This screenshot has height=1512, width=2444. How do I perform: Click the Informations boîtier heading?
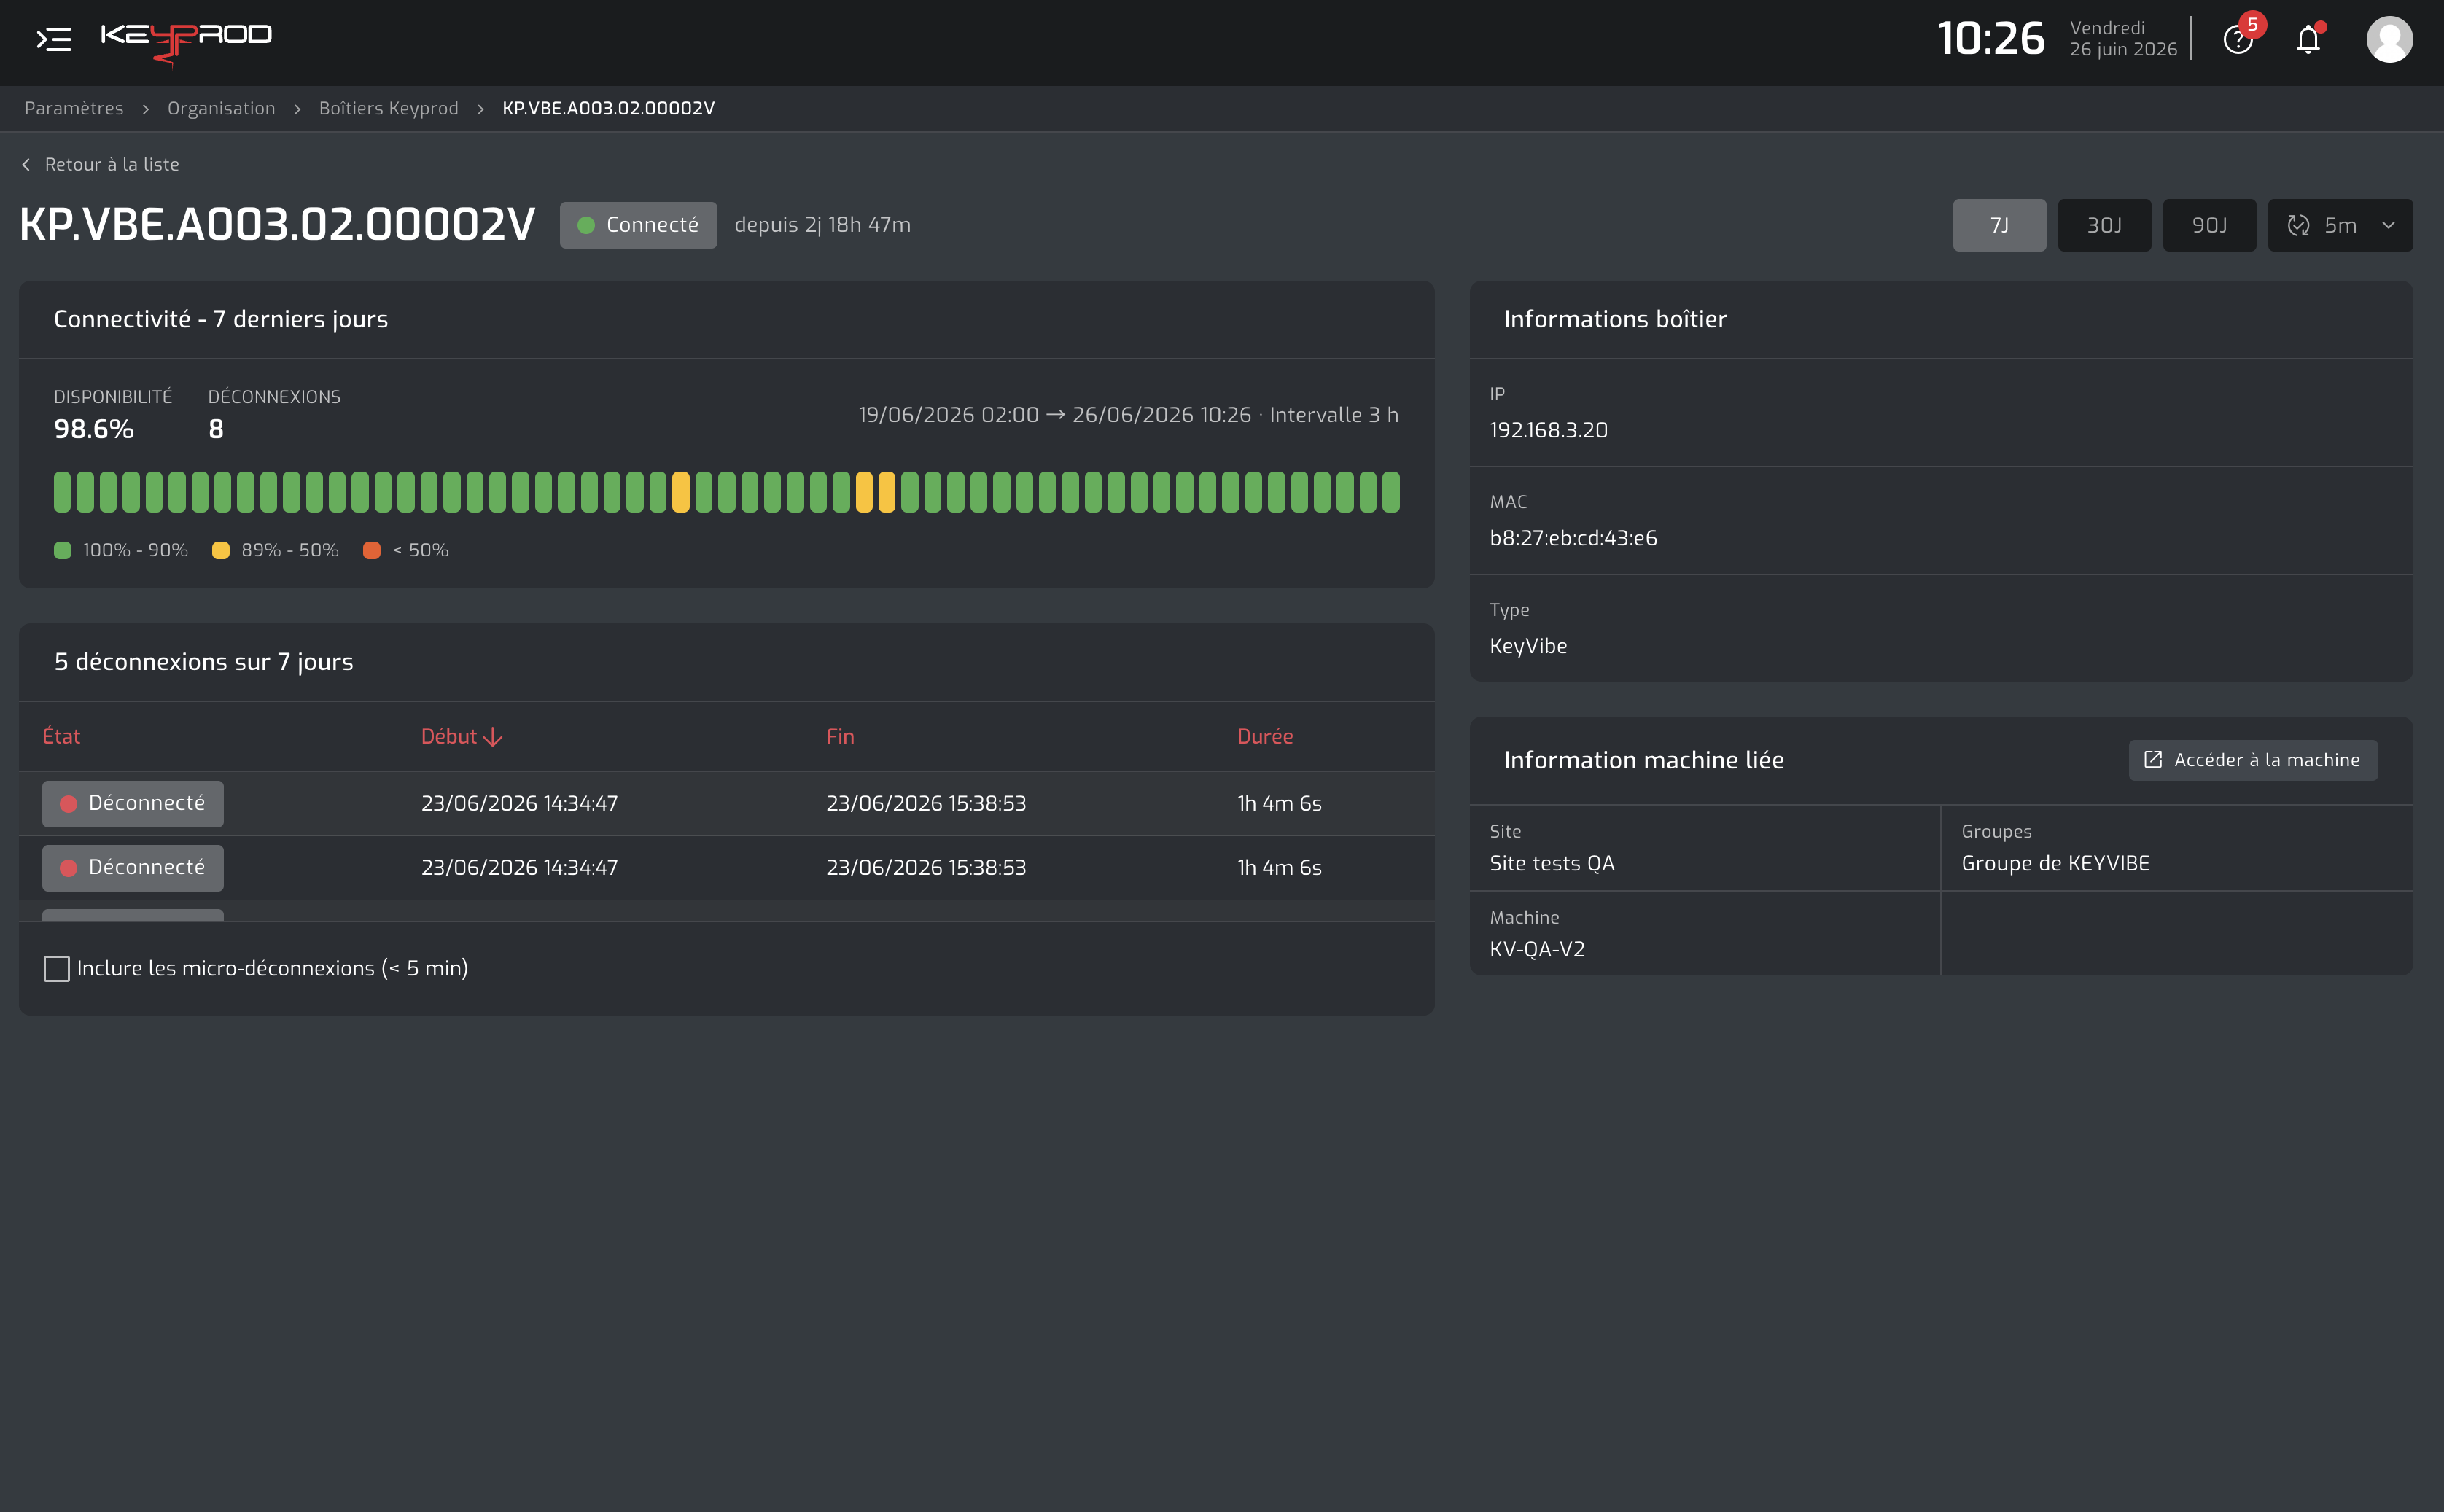(x=1615, y=319)
